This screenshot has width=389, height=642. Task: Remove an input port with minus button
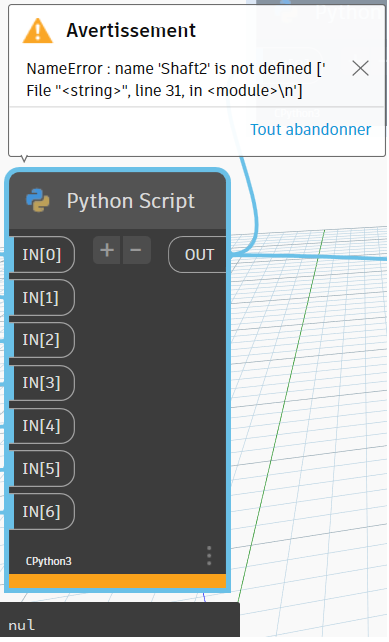(136, 250)
